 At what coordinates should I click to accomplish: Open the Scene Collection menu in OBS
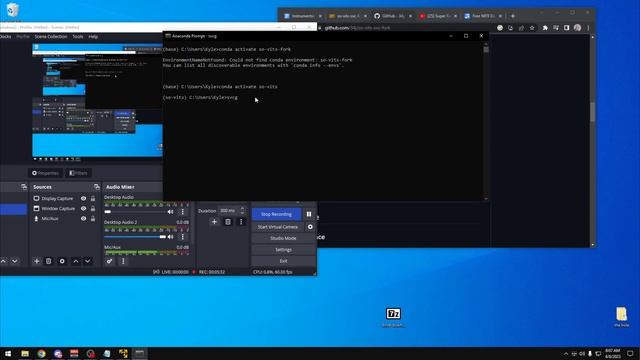coord(51,37)
